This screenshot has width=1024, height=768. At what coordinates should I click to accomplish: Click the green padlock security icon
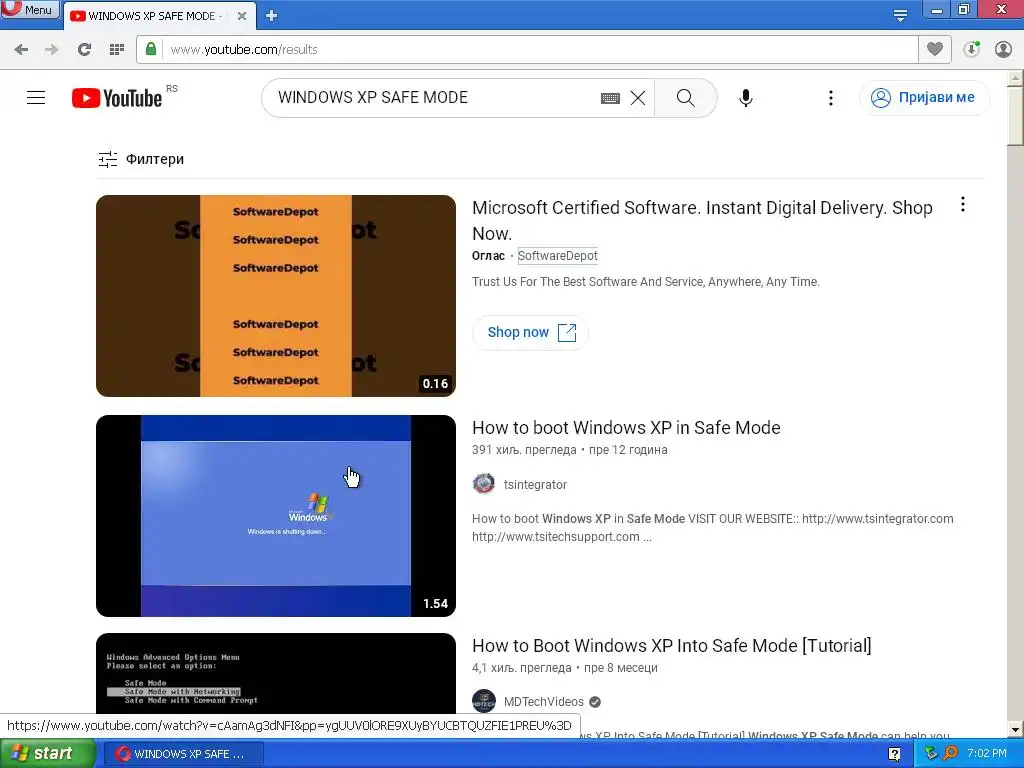[151, 49]
